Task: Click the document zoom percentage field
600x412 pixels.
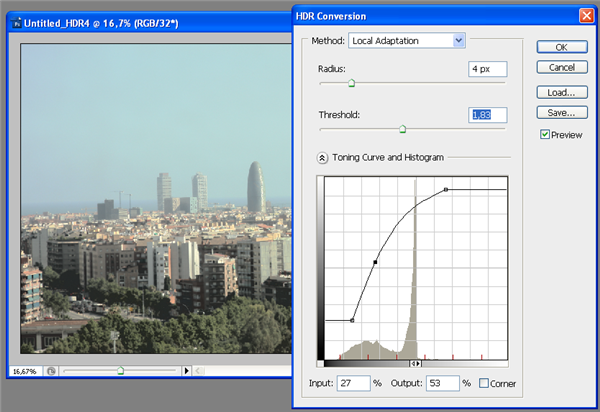Action: click(x=25, y=371)
